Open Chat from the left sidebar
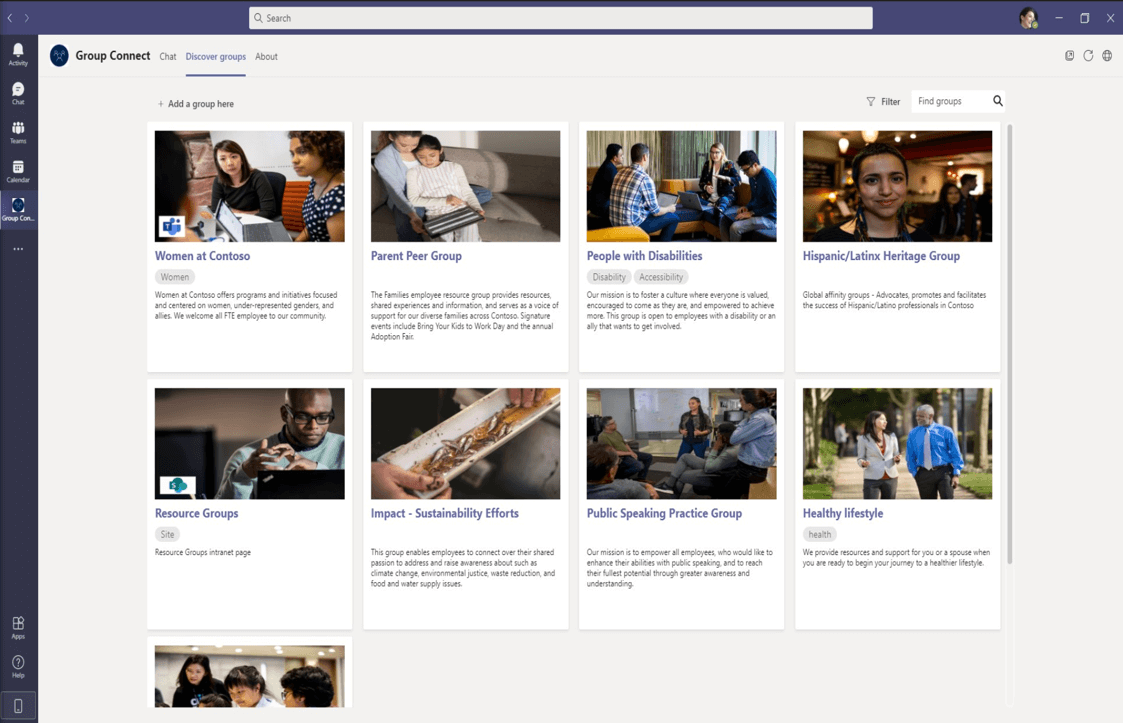This screenshot has width=1123, height=723. pos(18,93)
